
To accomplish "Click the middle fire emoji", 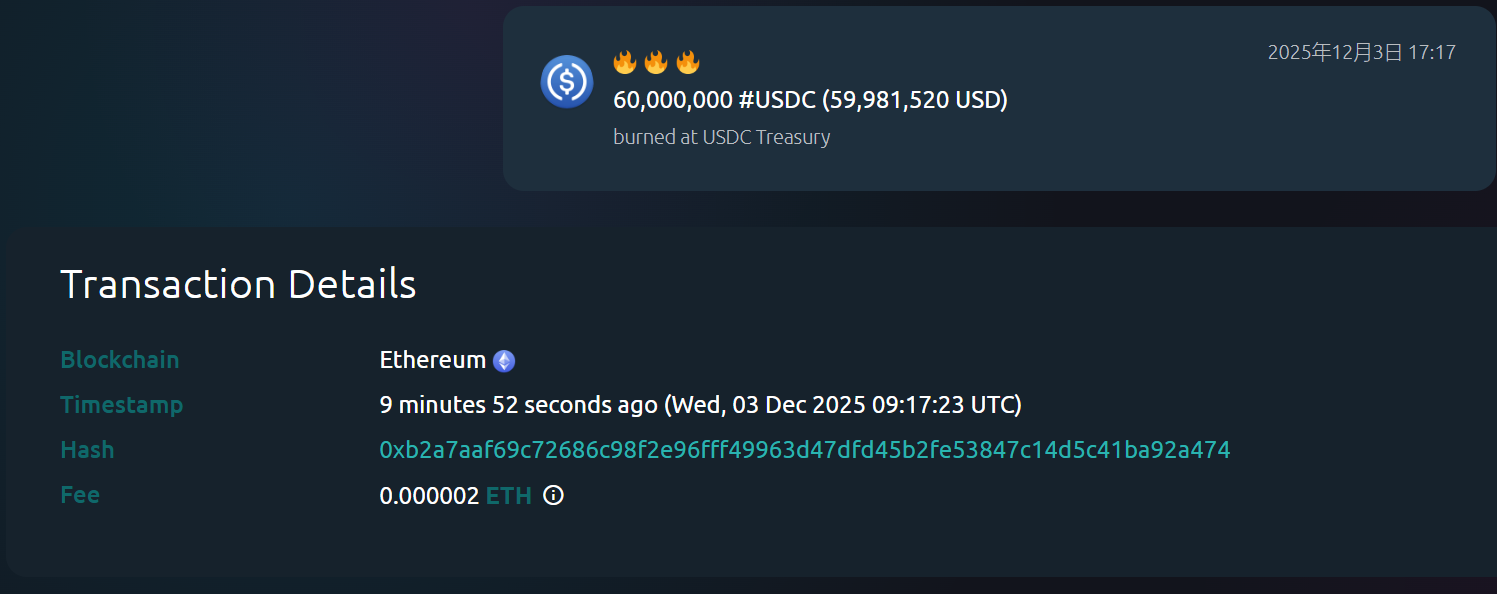I will pos(656,63).
